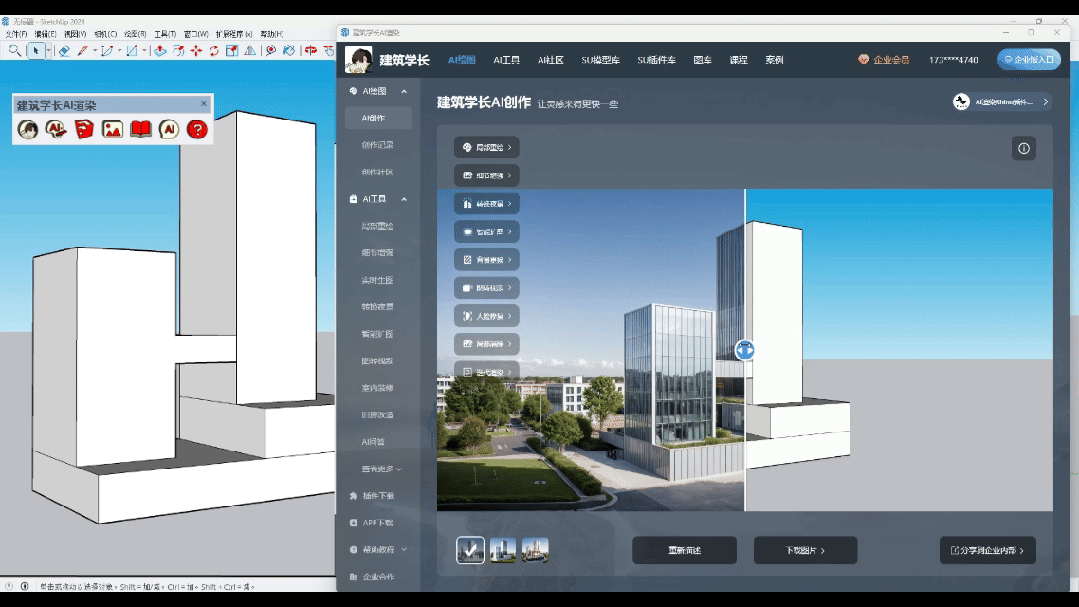1079x607 pixels.
Task: Choose the Offset tool in SketchUp
Action: click(178, 50)
